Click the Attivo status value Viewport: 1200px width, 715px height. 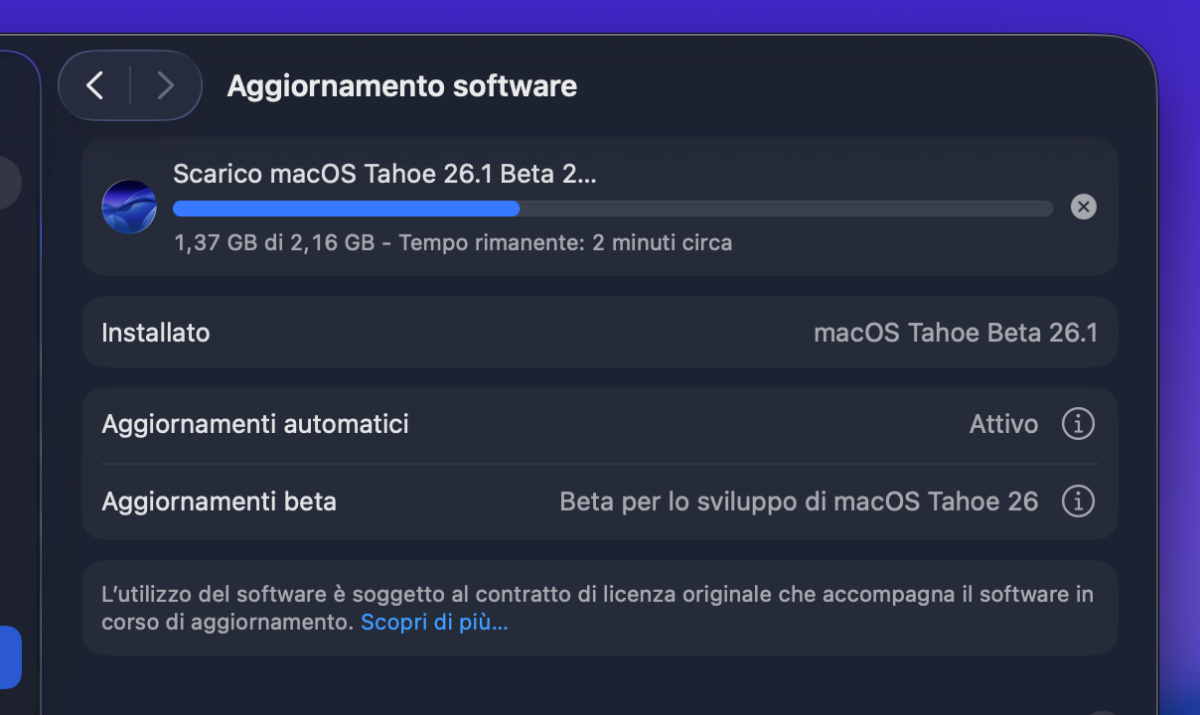point(1003,424)
